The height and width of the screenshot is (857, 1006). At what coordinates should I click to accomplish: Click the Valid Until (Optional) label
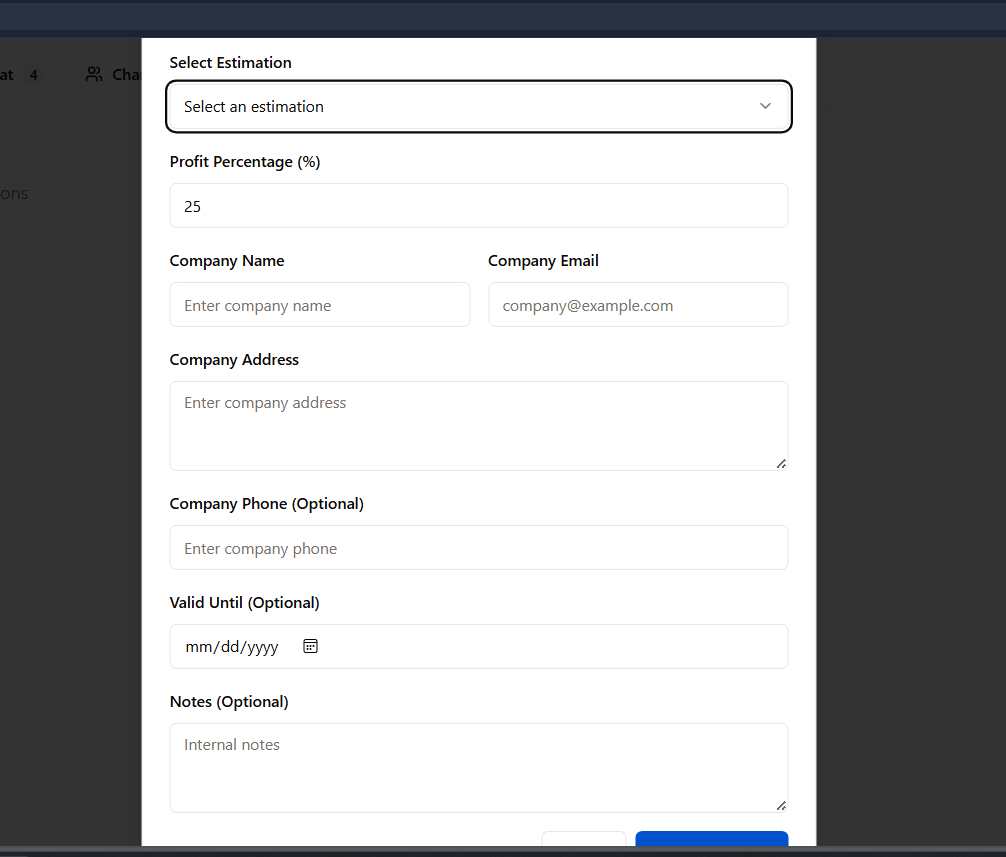[244, 603]
